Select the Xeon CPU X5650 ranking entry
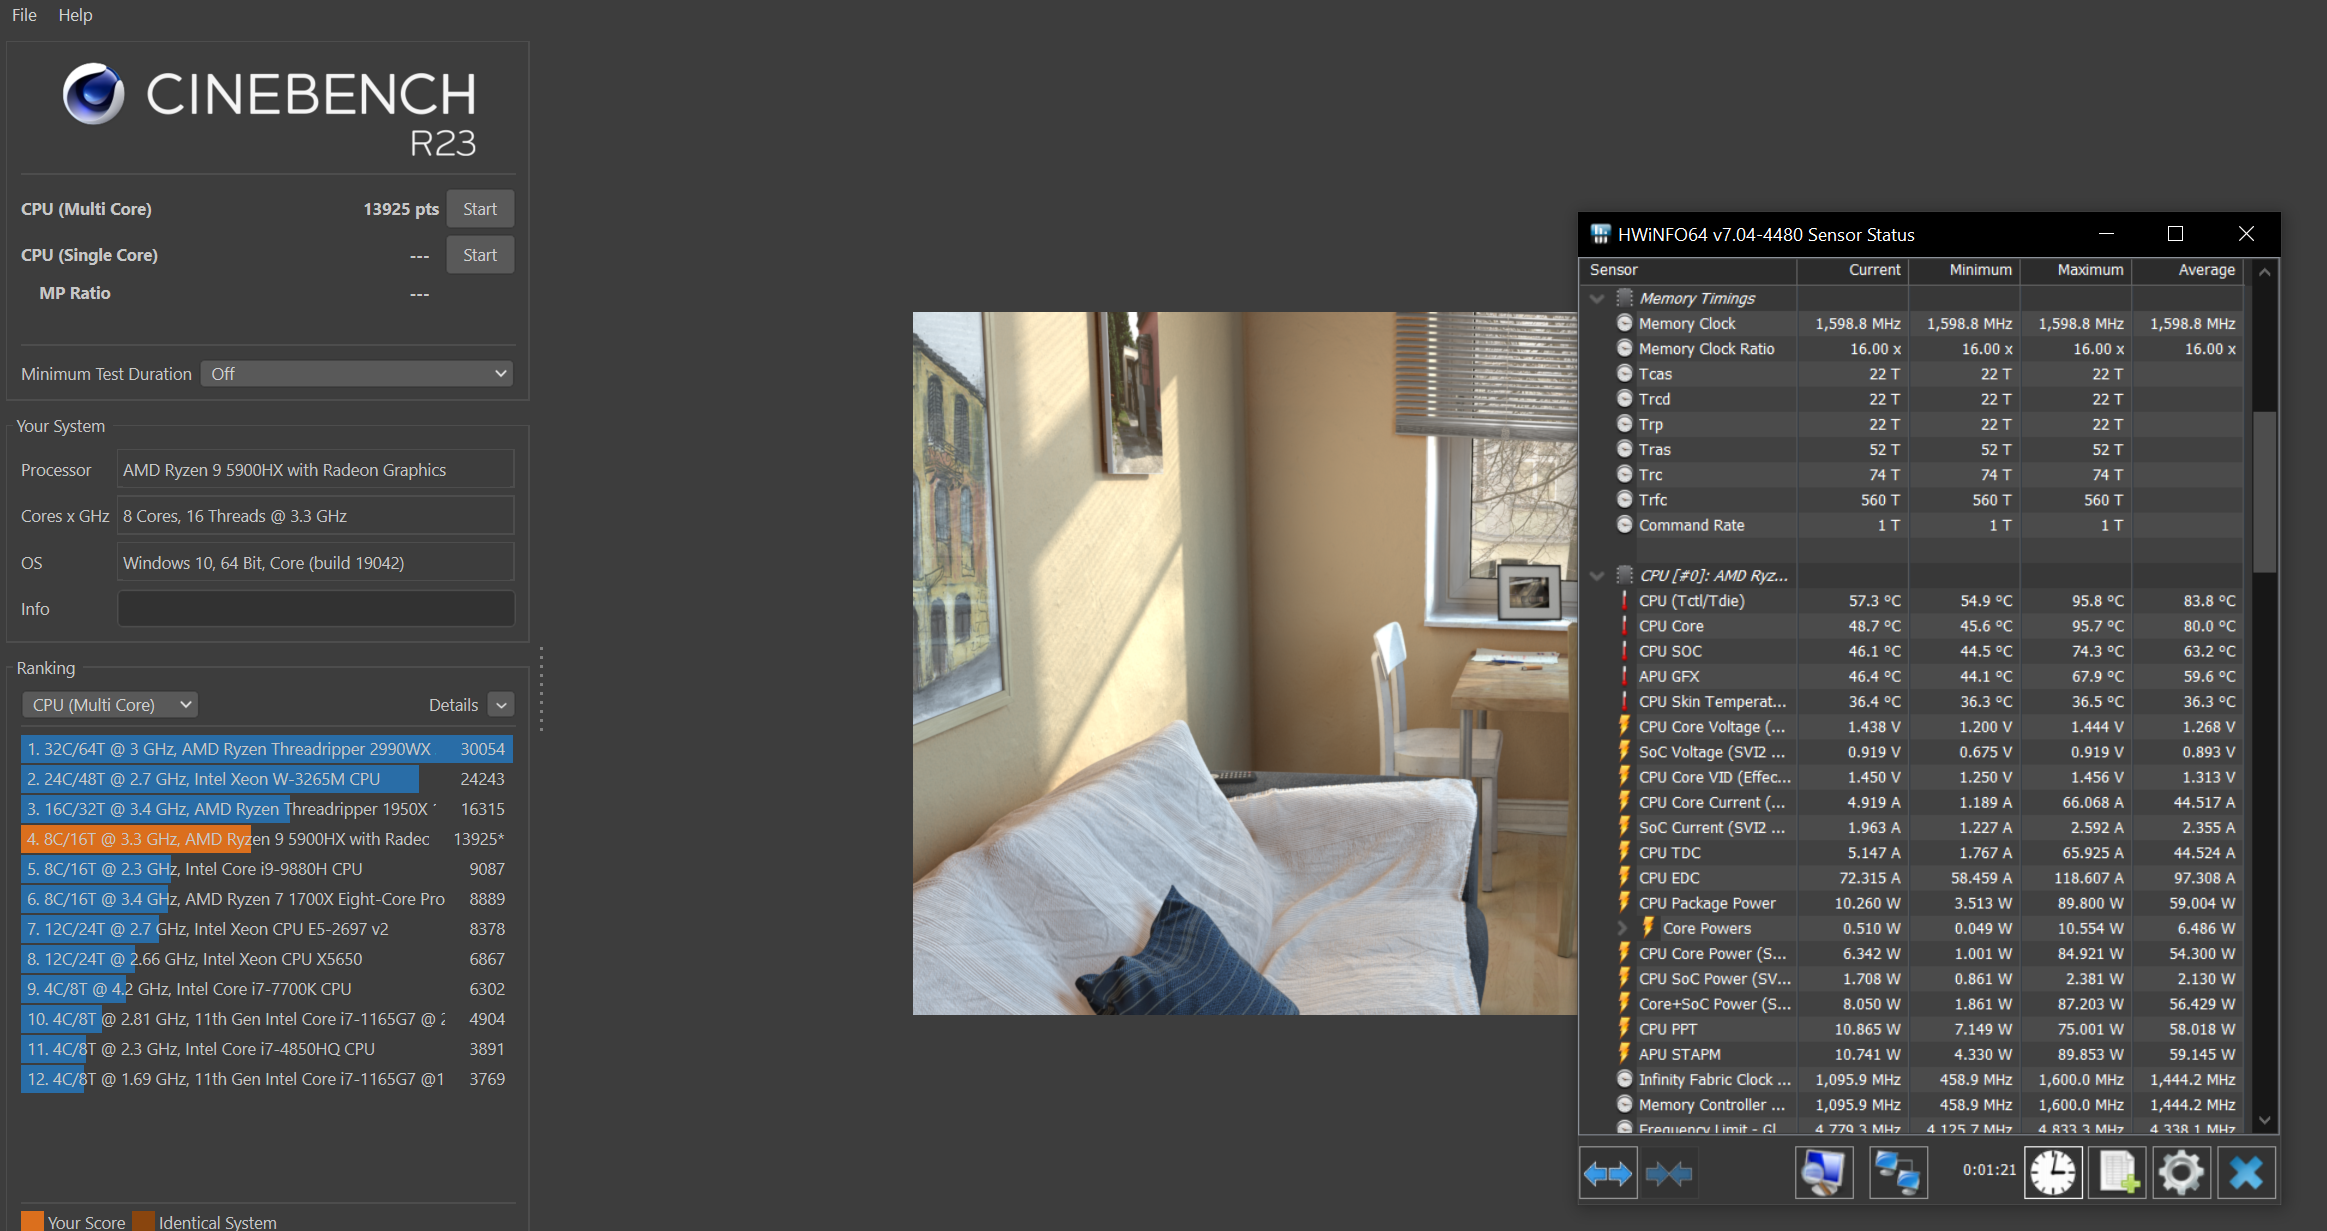 [266, 959]
